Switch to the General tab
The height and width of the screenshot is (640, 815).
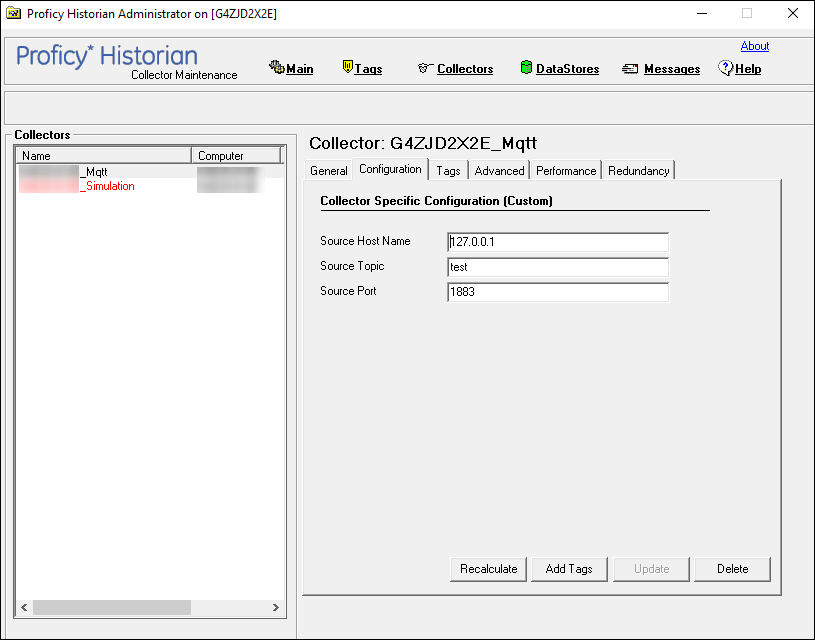pyautogui.click(x=328, y=171)
